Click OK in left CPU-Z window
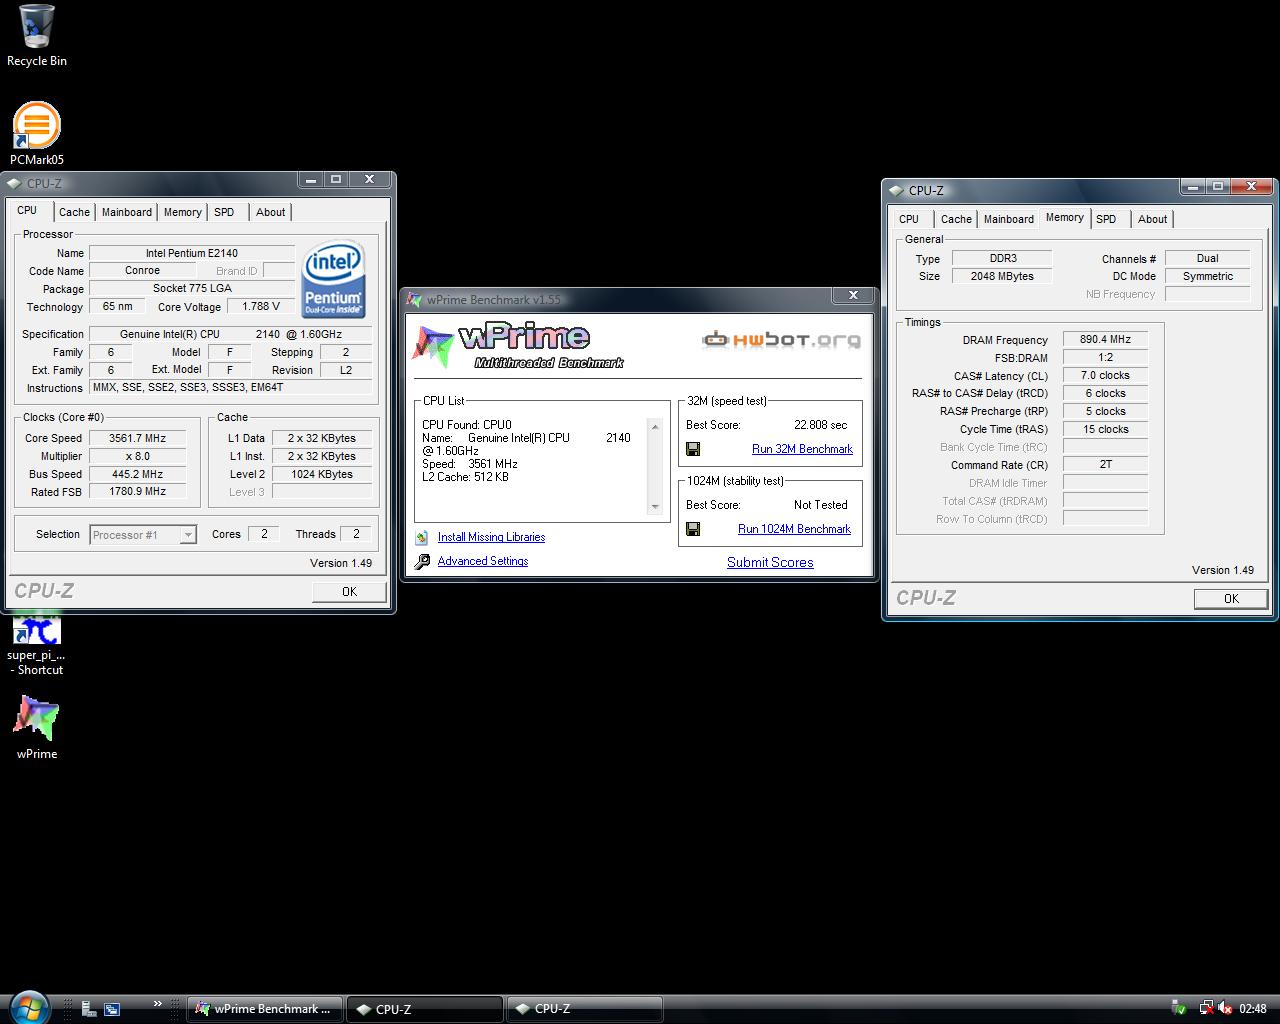 (x=349, y=591)
